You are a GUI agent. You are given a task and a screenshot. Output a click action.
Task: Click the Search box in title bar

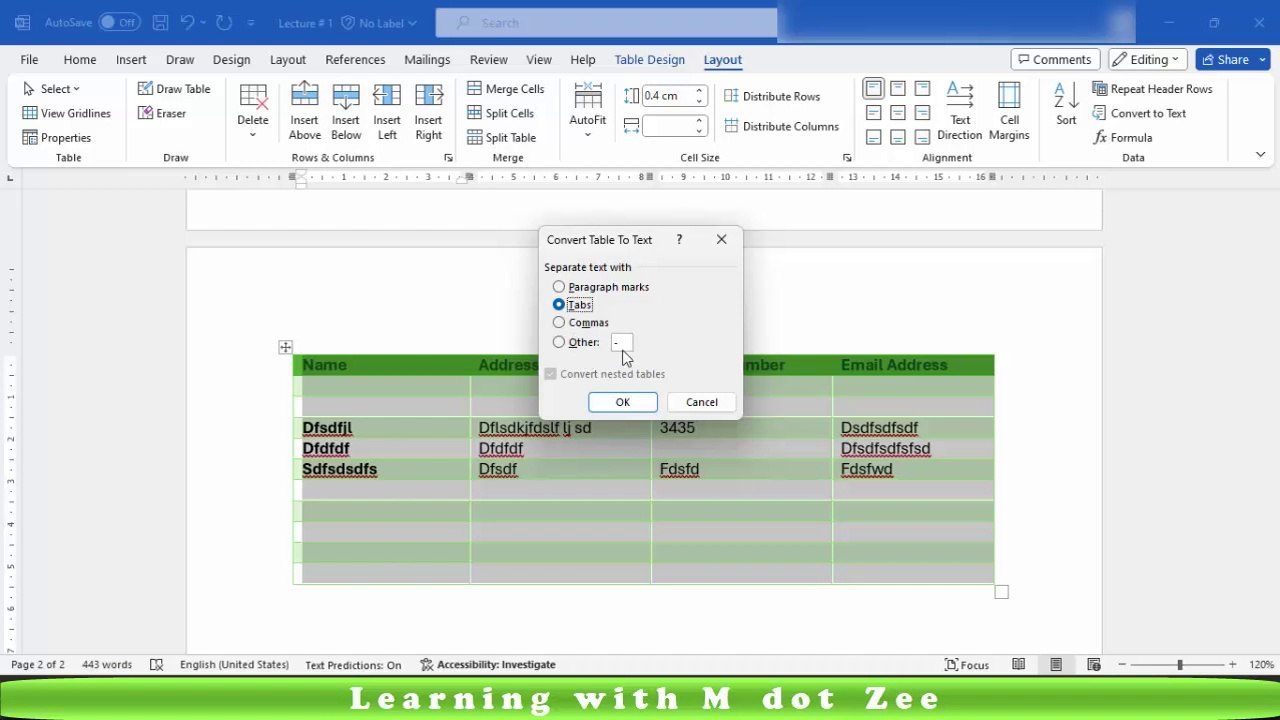tap(606, 22)
